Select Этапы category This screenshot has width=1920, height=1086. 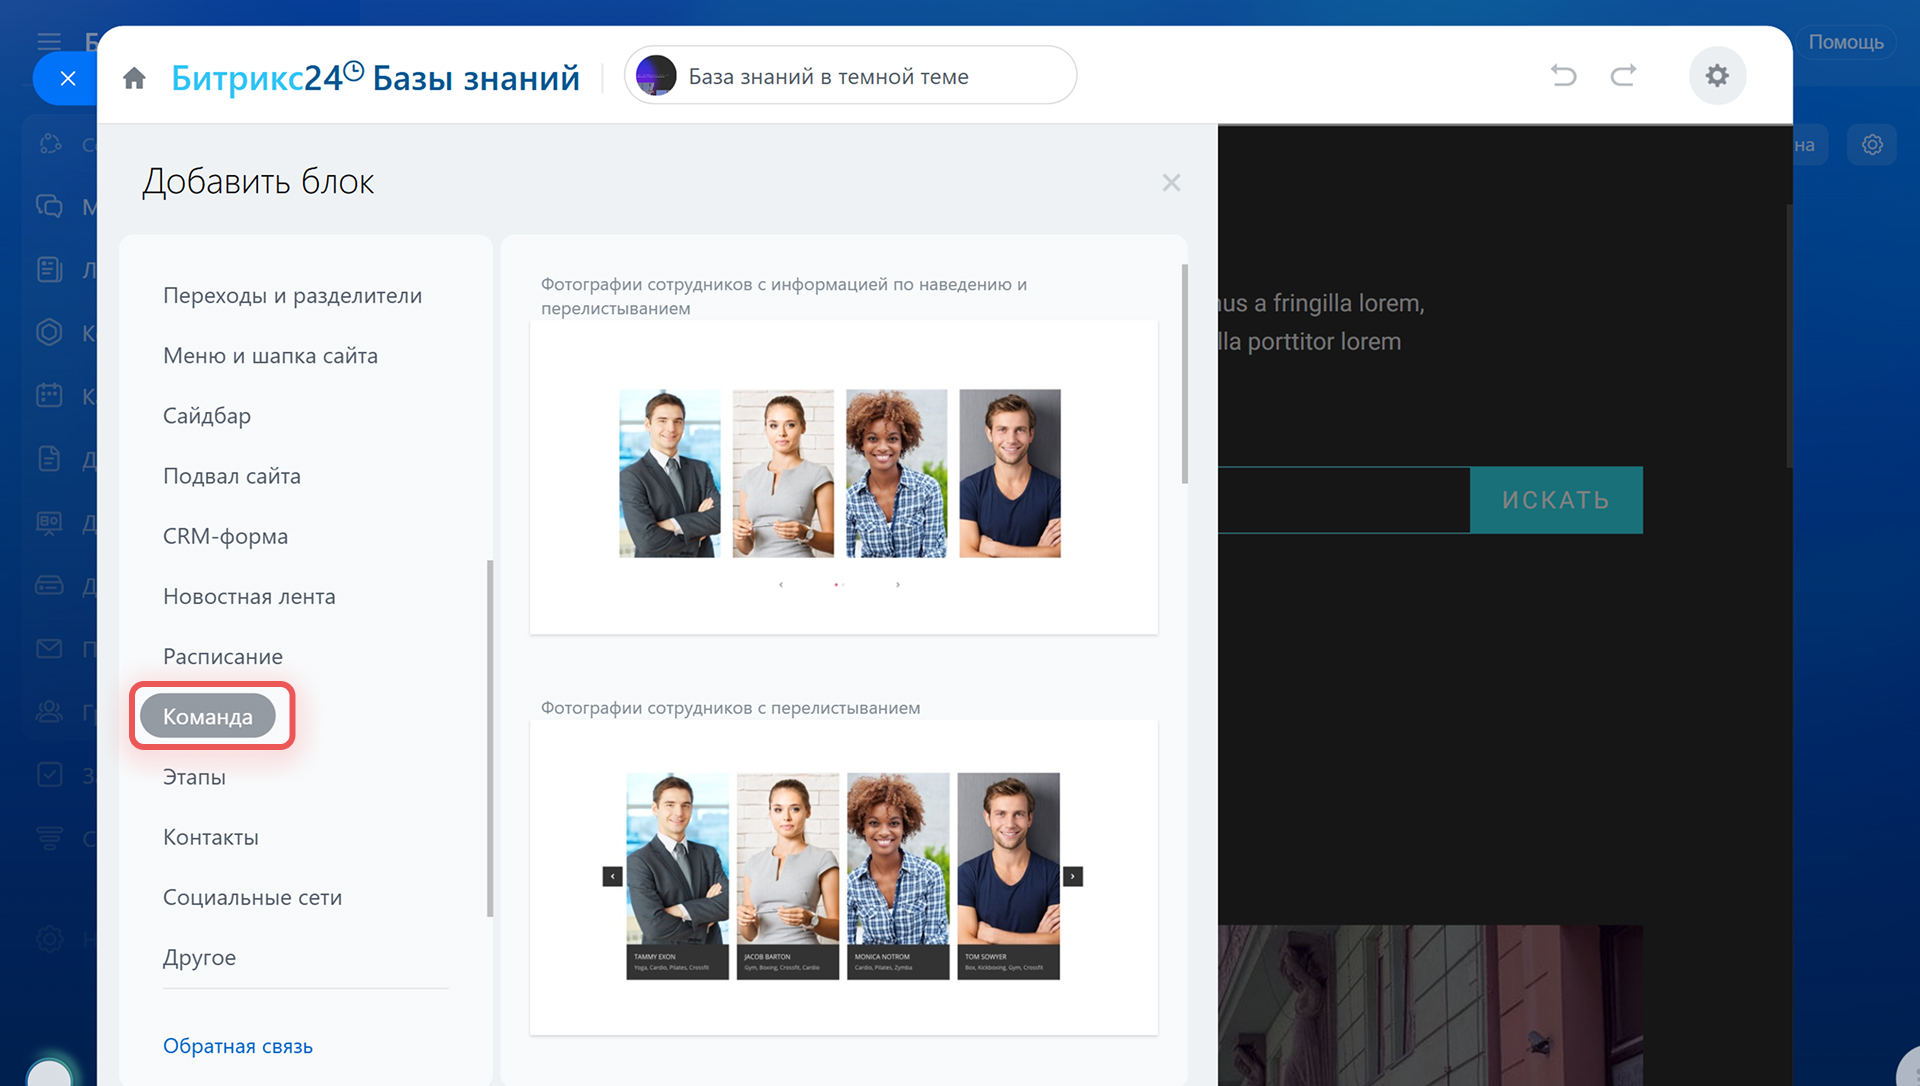click(x=194, y=777)
